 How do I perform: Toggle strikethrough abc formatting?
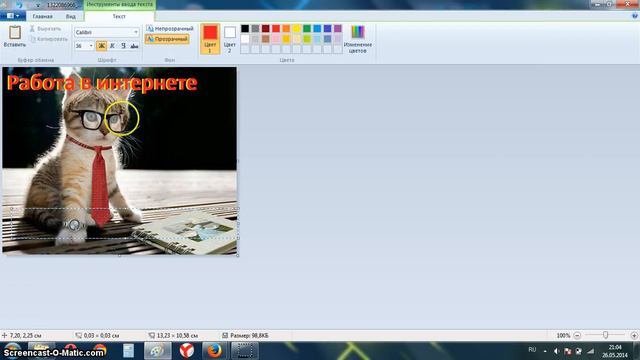point(134,46)
